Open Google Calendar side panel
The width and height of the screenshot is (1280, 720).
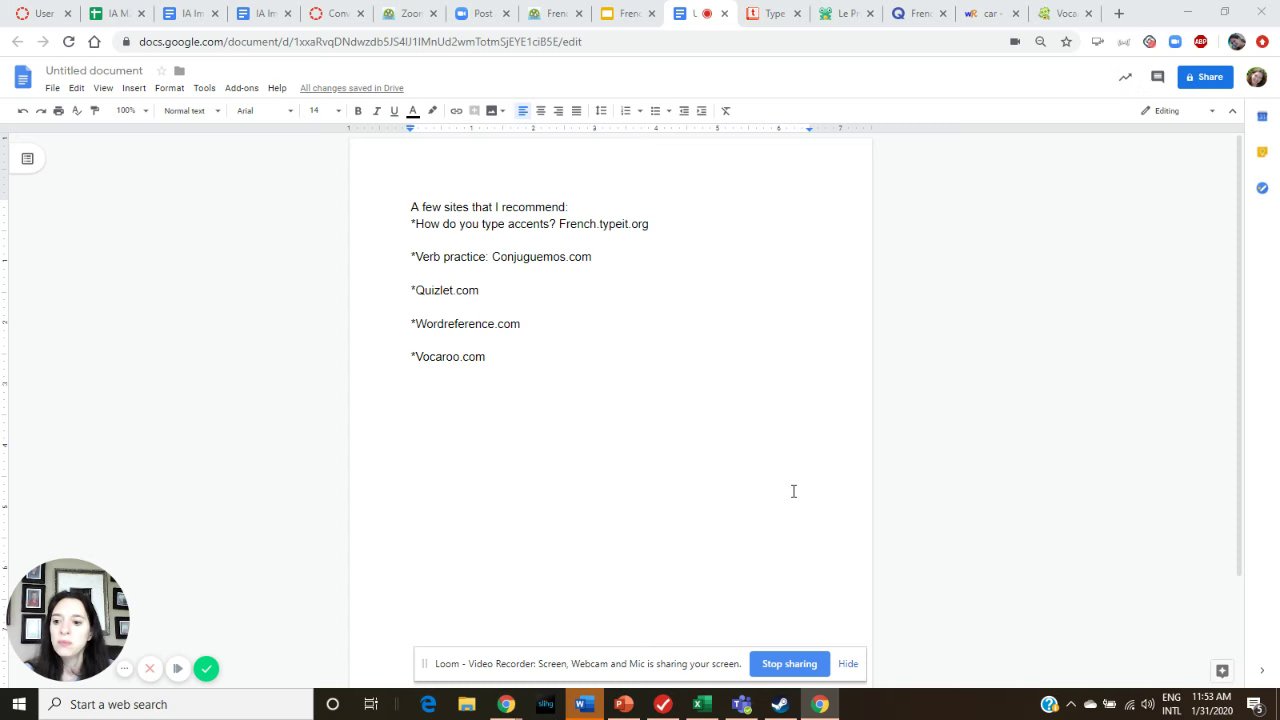tap(1262, 116)
